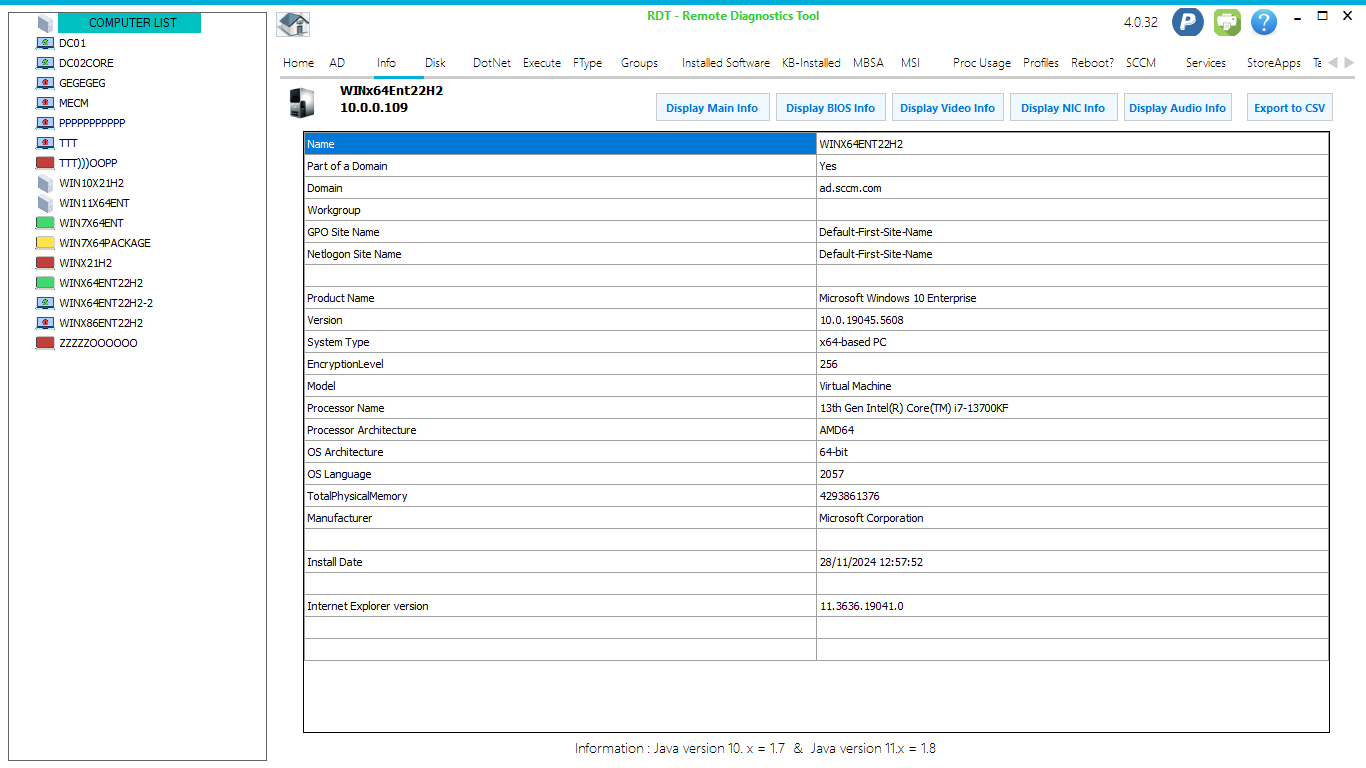Open the Execute tab

tap(542, 63)
